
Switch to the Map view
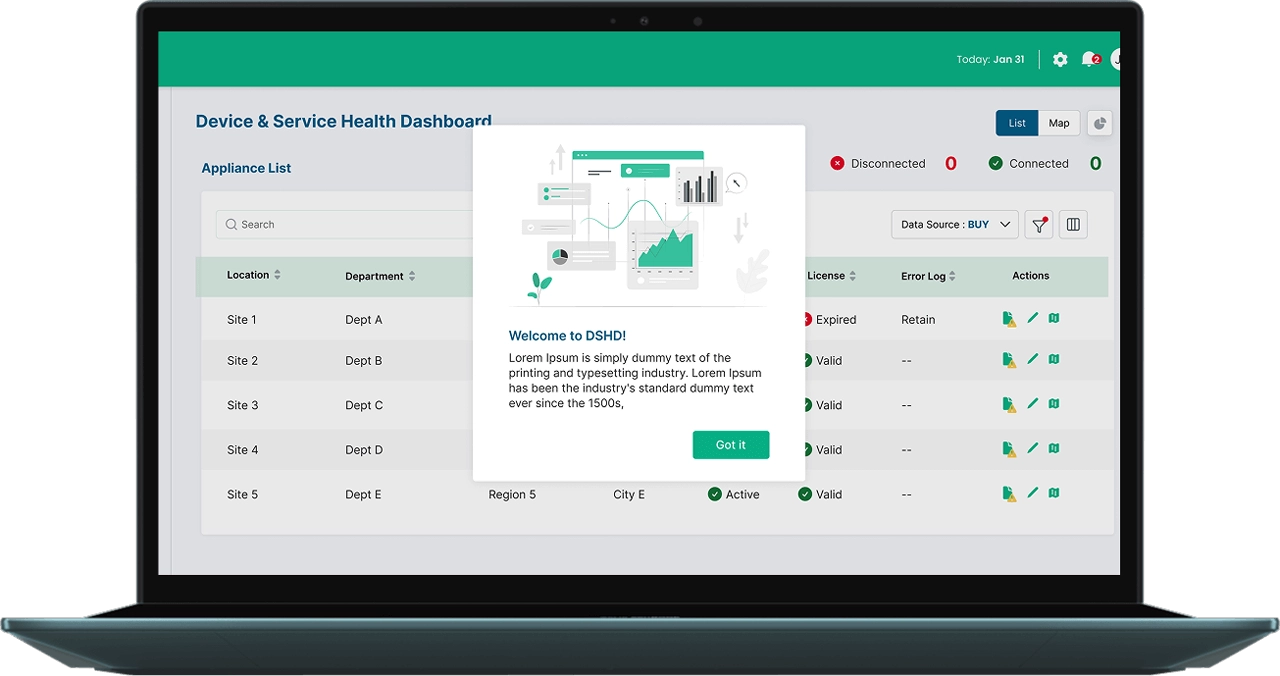click(x=1059, y=123)
